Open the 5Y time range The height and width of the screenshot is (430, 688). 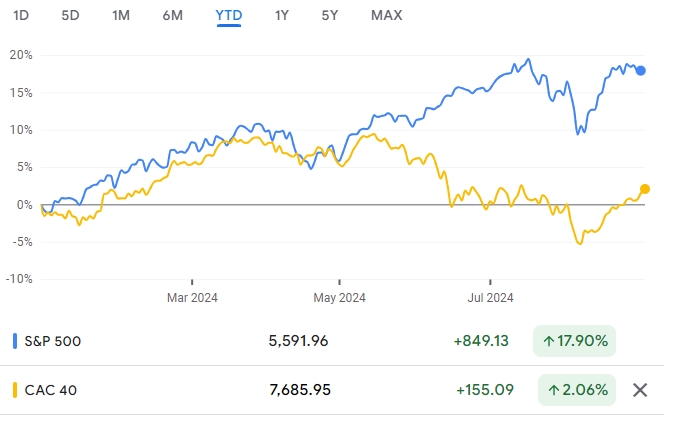(331, 15)
